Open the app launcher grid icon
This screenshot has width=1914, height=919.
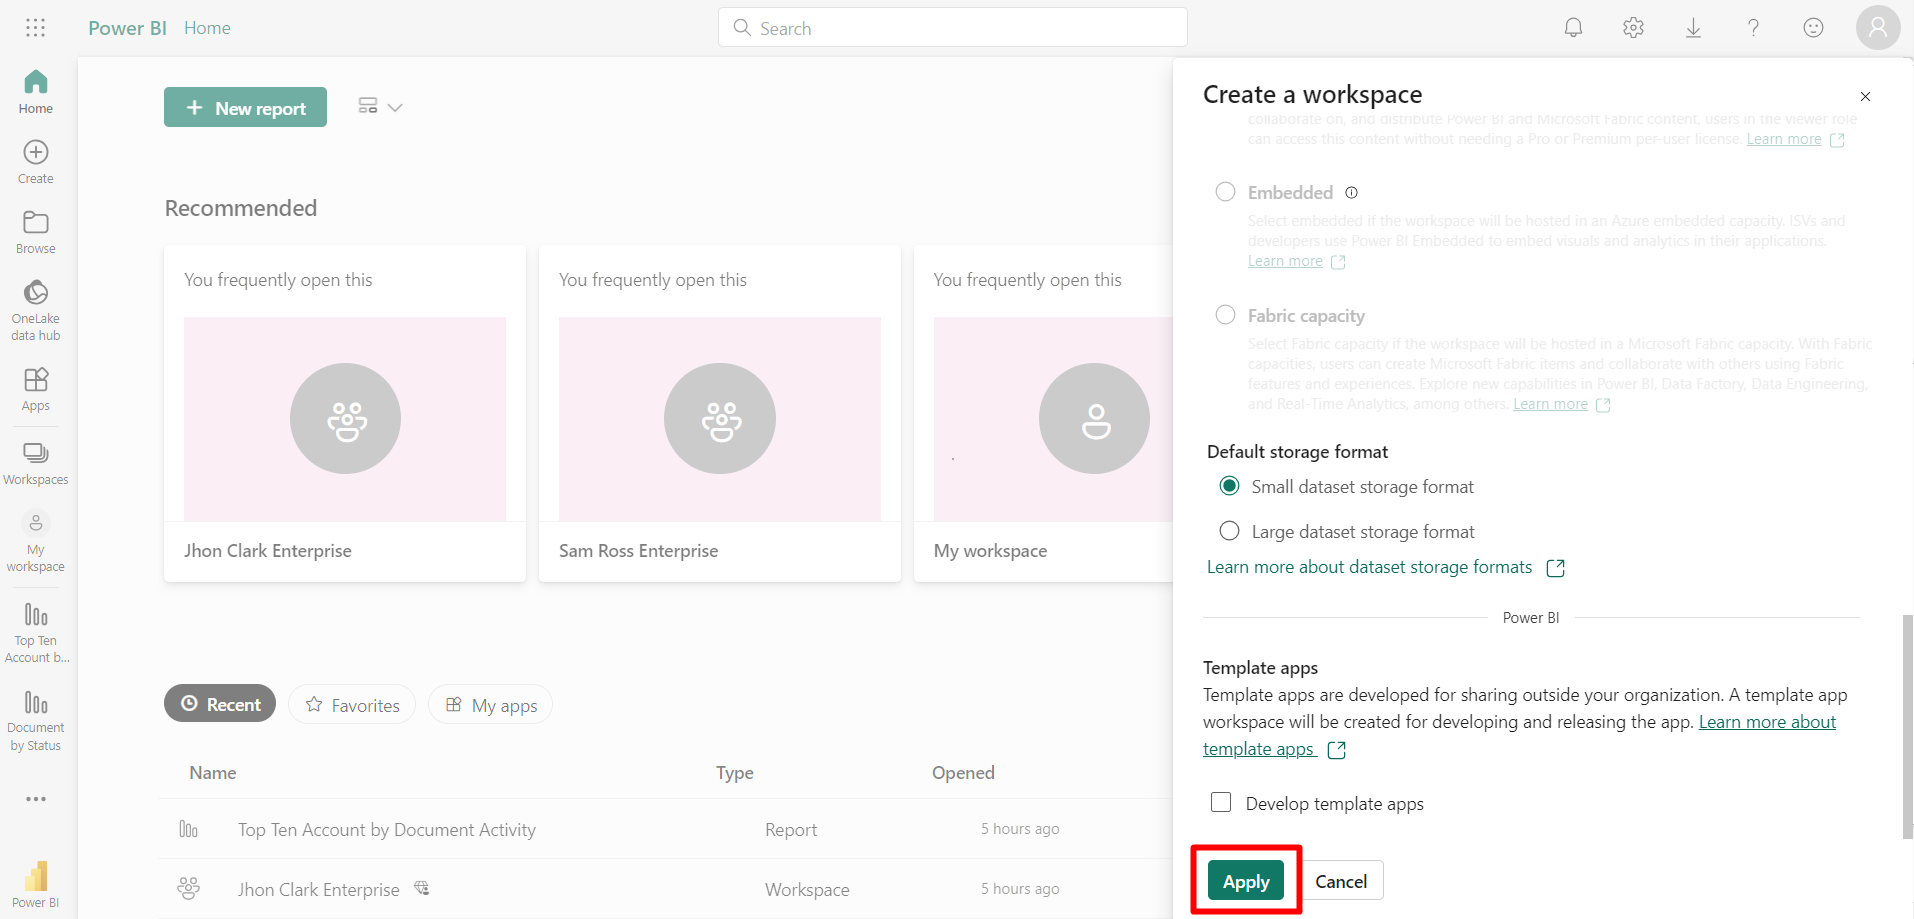pyautogui.click(x=36, y=28)
